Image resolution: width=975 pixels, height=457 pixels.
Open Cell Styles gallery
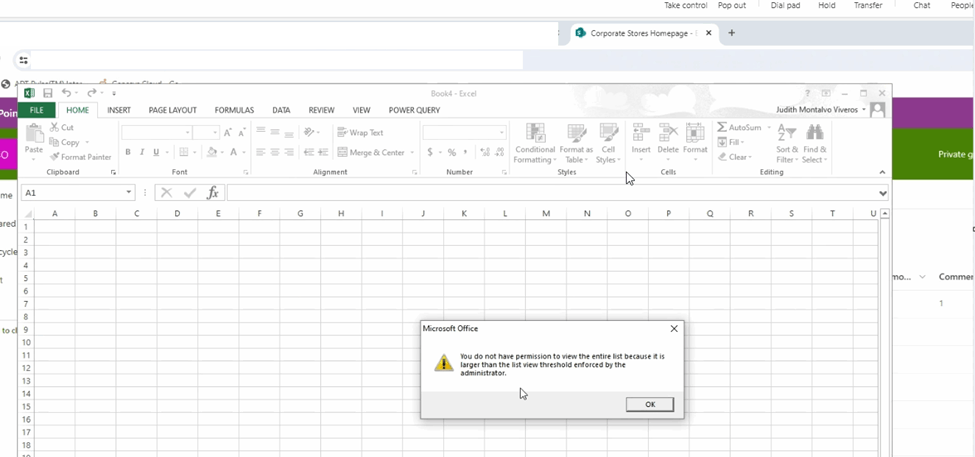608,144
